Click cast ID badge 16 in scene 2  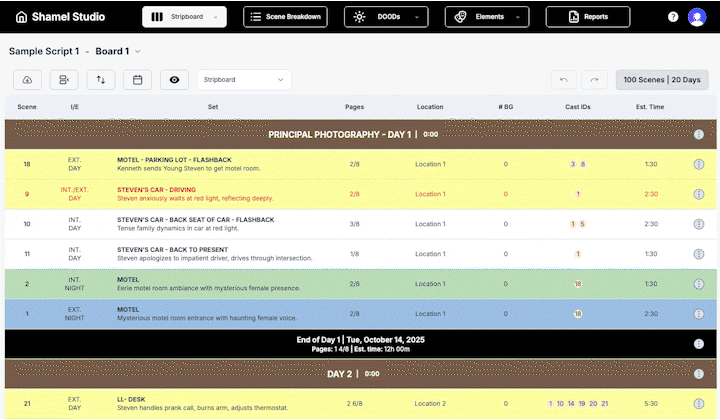click(578, 284)
